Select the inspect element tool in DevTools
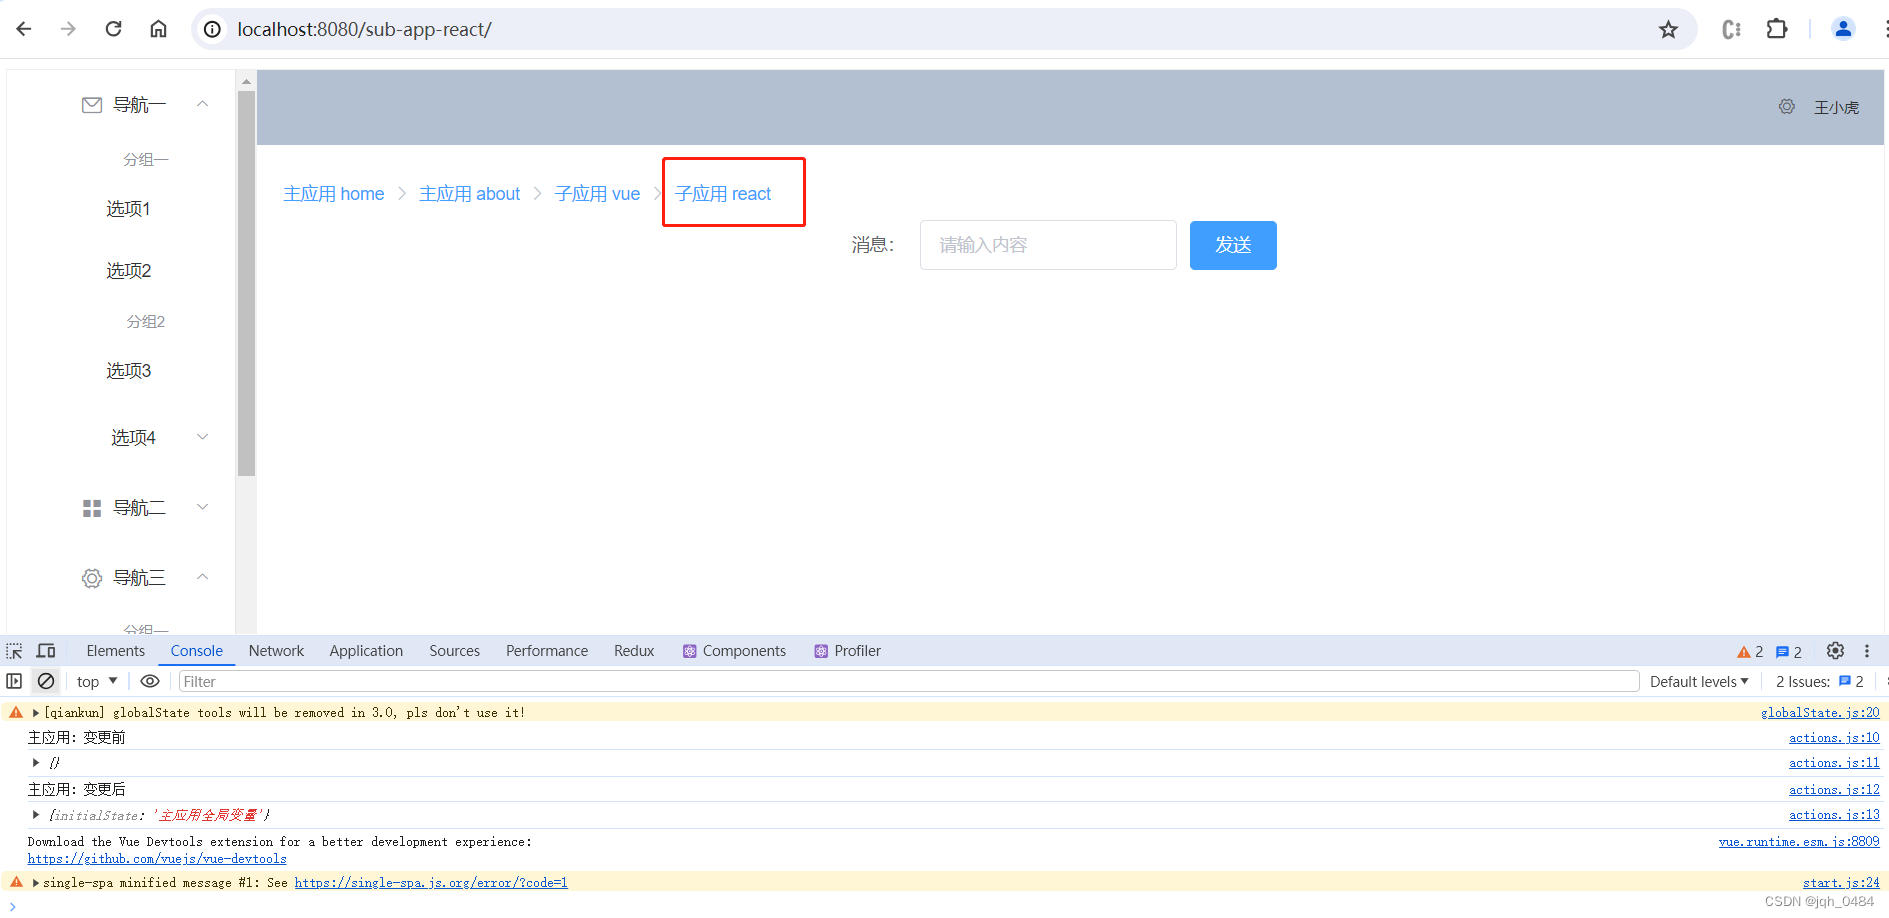Image resolution: width=1889 pixels, height=918 pixels. point(14,650)
